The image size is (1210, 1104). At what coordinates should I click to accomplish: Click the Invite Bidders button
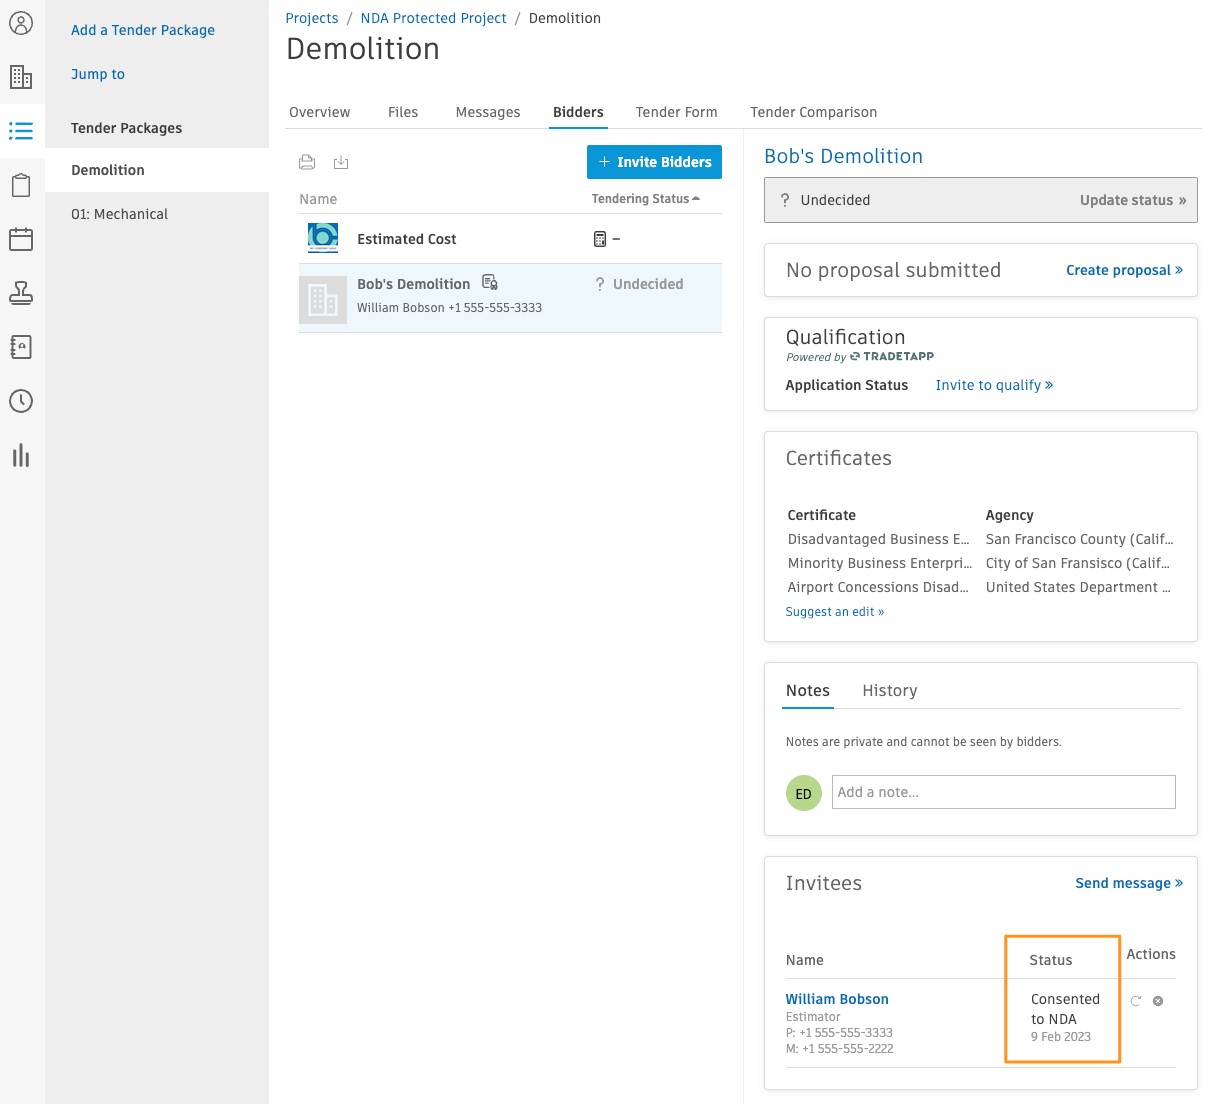(x=654, y=162)
